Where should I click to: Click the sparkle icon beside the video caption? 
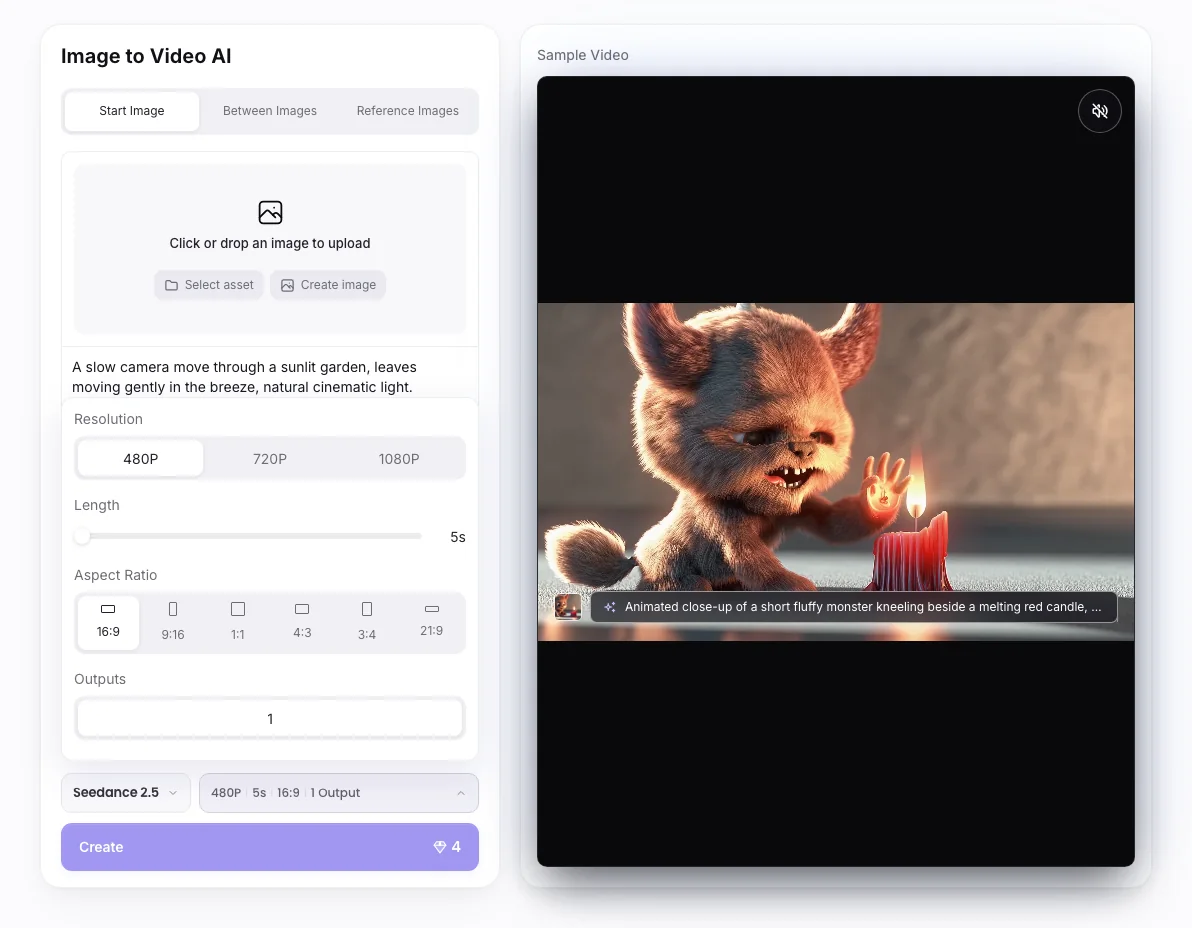pos(610,607)
